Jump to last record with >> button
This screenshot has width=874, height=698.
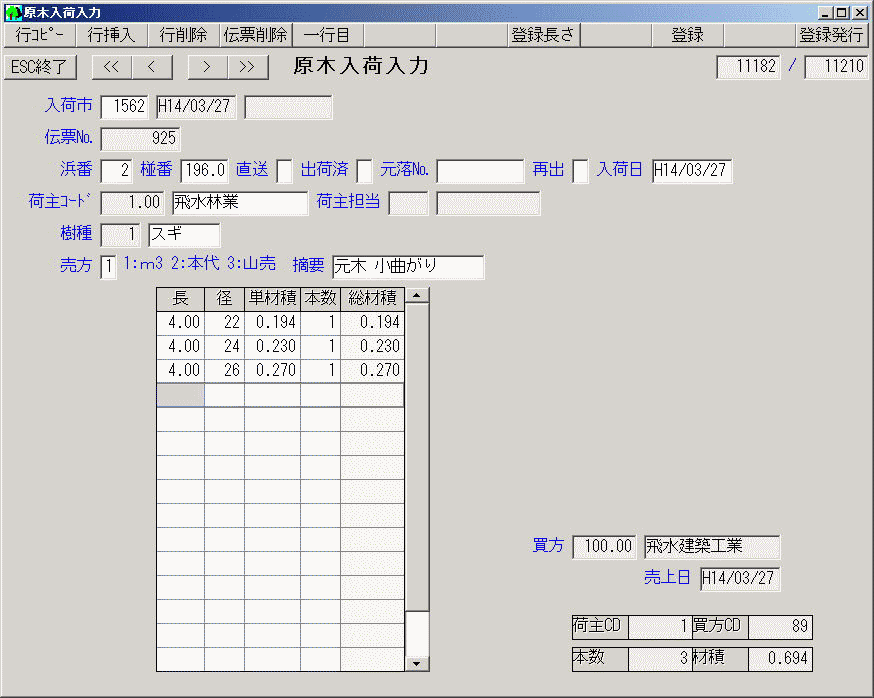coord(247,67)
